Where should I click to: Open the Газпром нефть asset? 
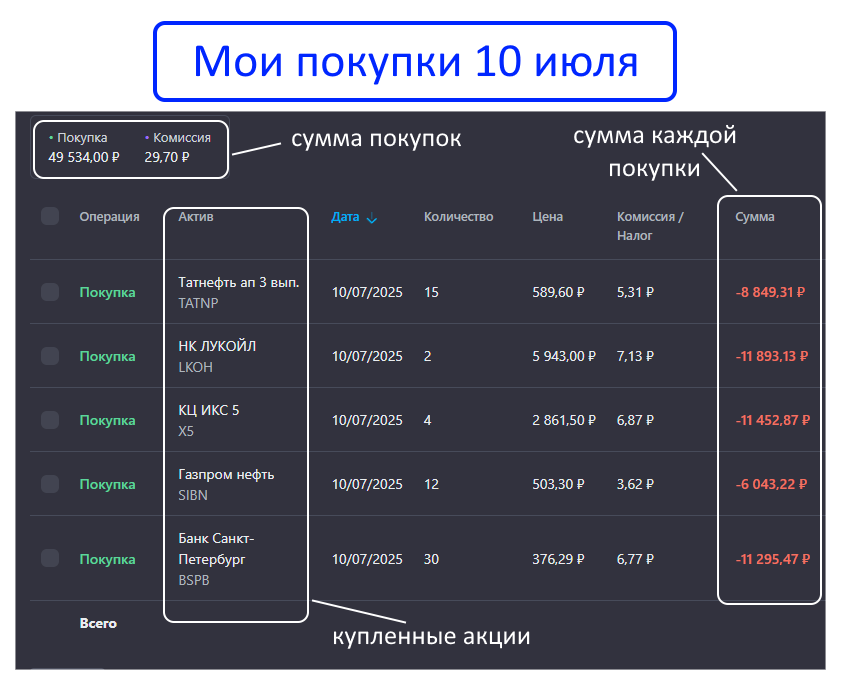[226, 474]
